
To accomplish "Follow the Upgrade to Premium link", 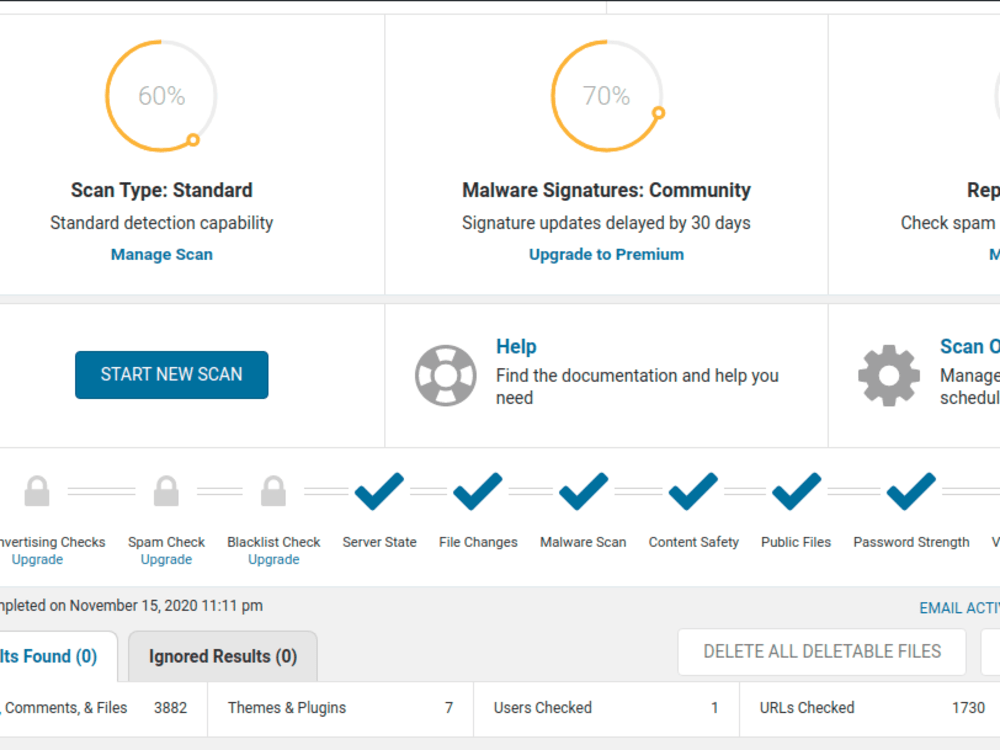I will (x=607, y=254).
